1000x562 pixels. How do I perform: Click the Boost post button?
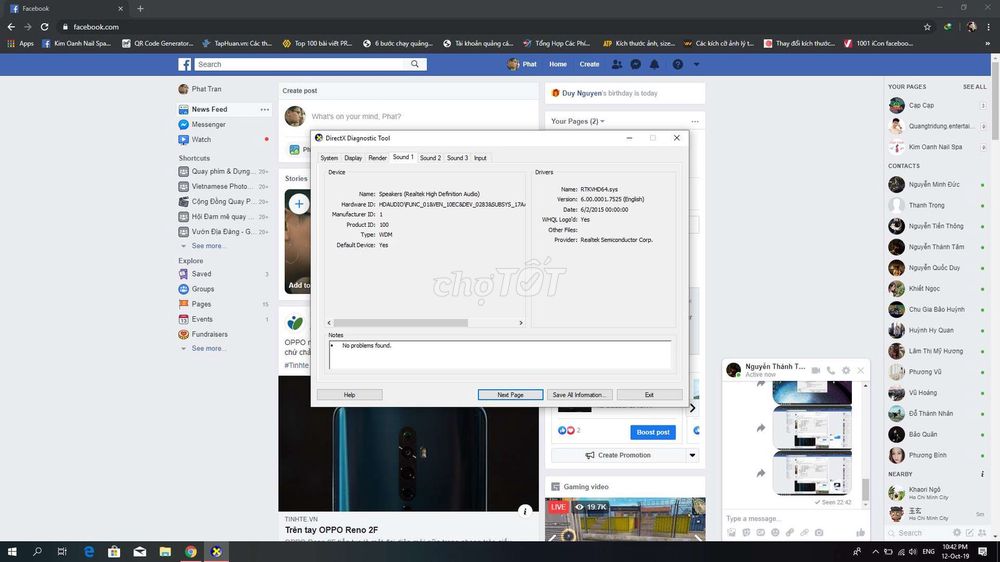(652, 432)
